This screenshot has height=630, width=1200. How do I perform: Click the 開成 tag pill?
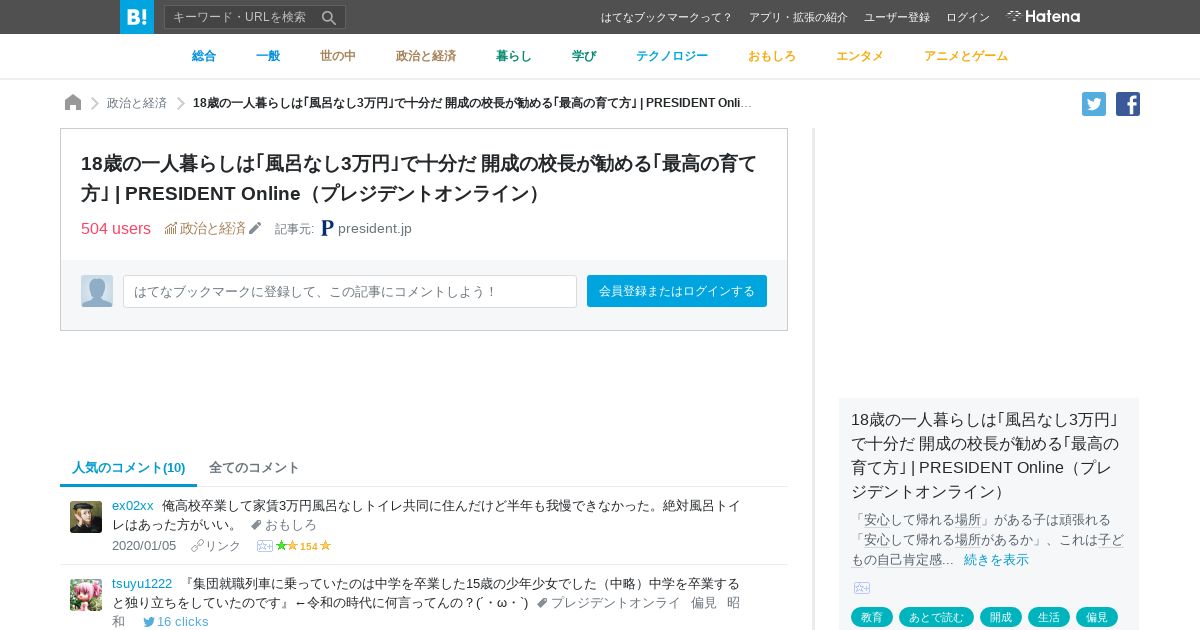click(x=1001, y=617)
